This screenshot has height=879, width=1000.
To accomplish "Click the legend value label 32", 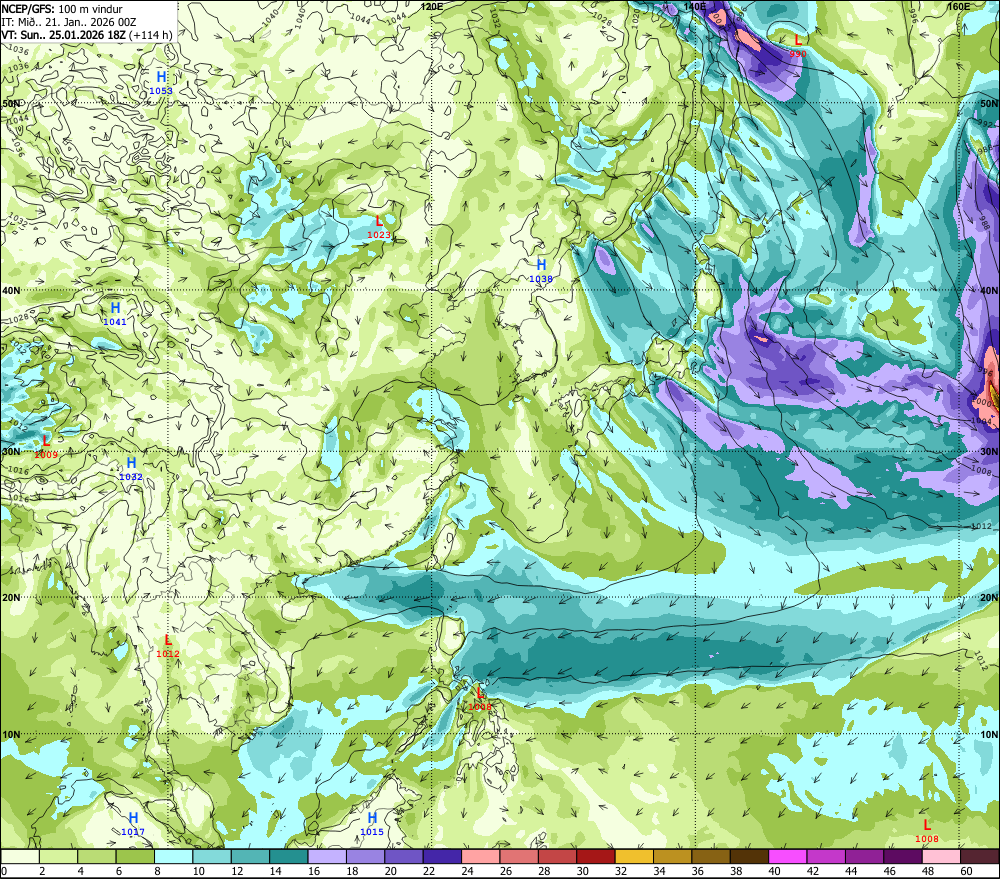I will click(x=621, y=871).
